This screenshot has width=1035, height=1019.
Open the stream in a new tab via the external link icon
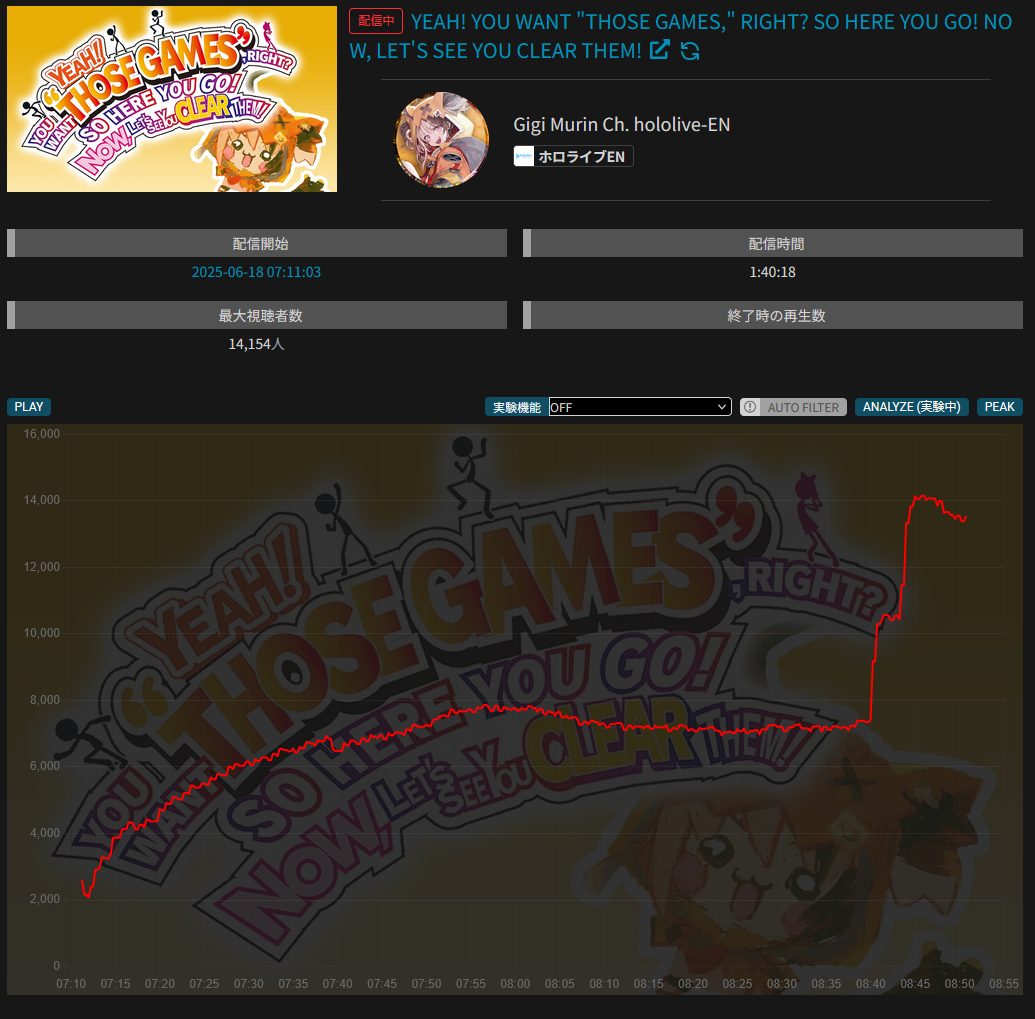659,49
